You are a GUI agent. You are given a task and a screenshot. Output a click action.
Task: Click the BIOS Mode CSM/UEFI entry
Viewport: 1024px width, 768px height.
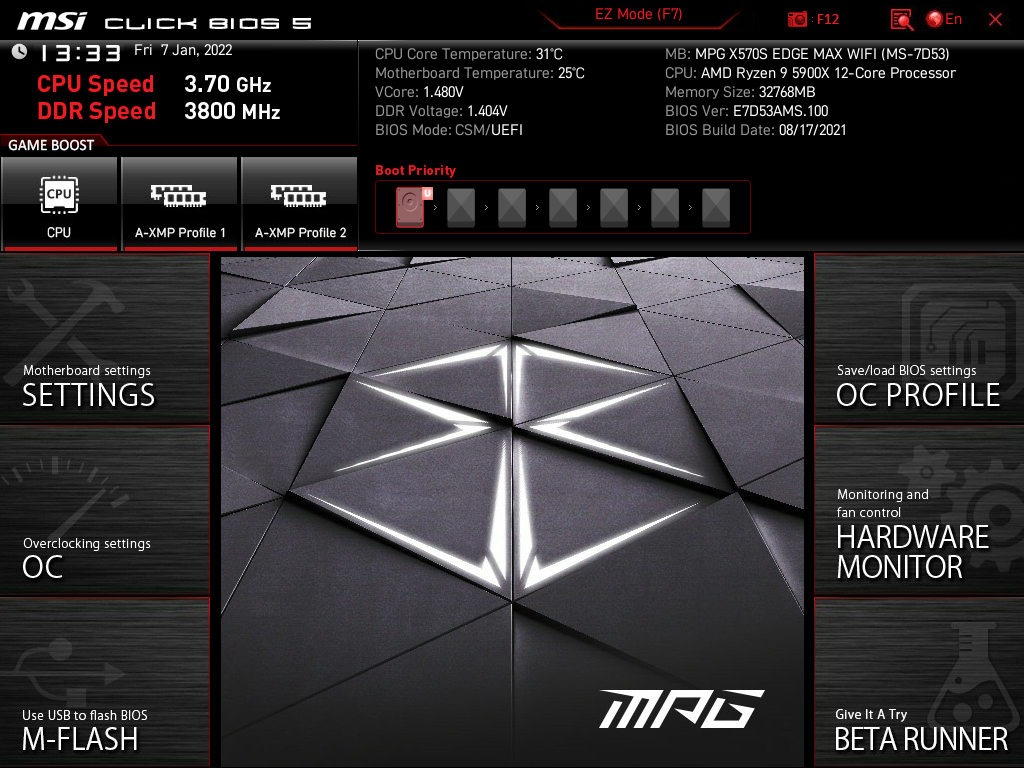(449, 130)
